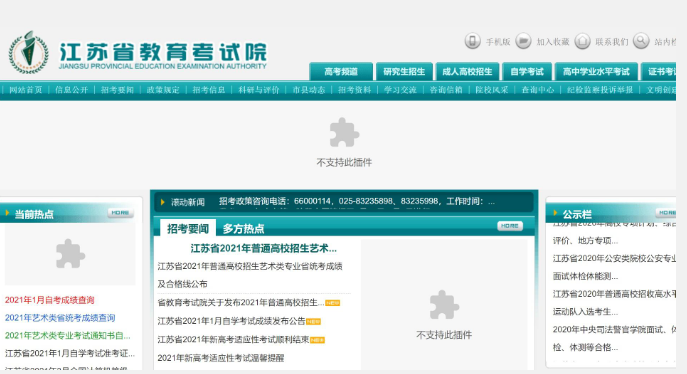Click the unsupported plugin puzzle icon in banner

344,133
